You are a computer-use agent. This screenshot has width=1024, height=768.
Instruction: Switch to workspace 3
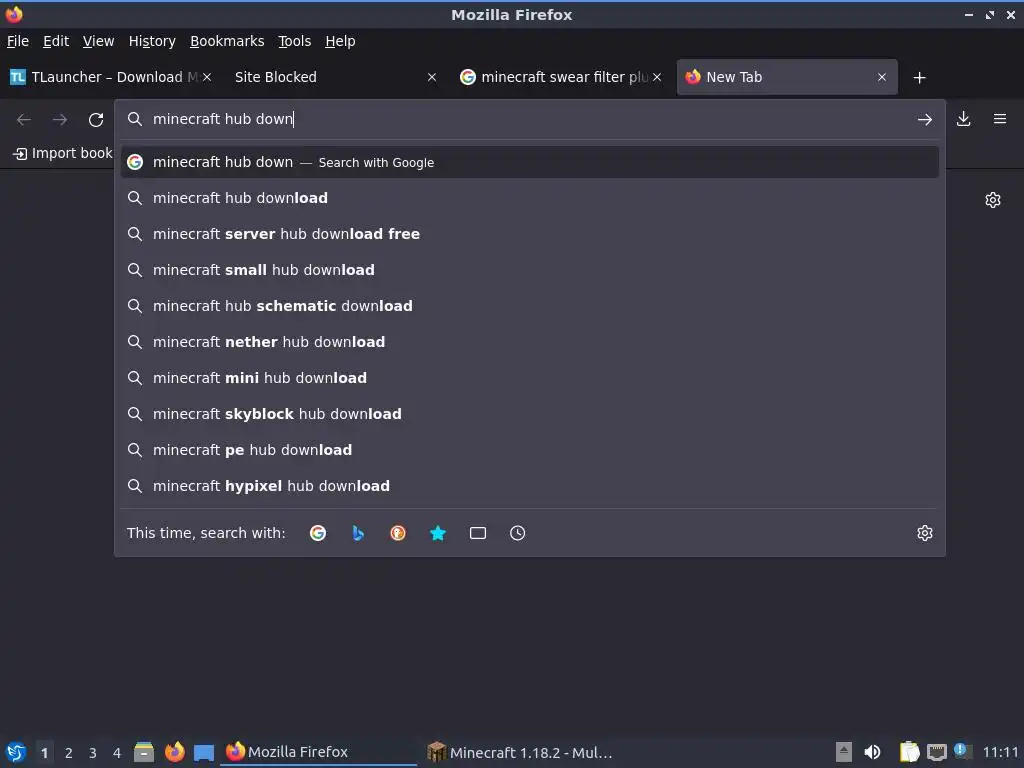93,752
